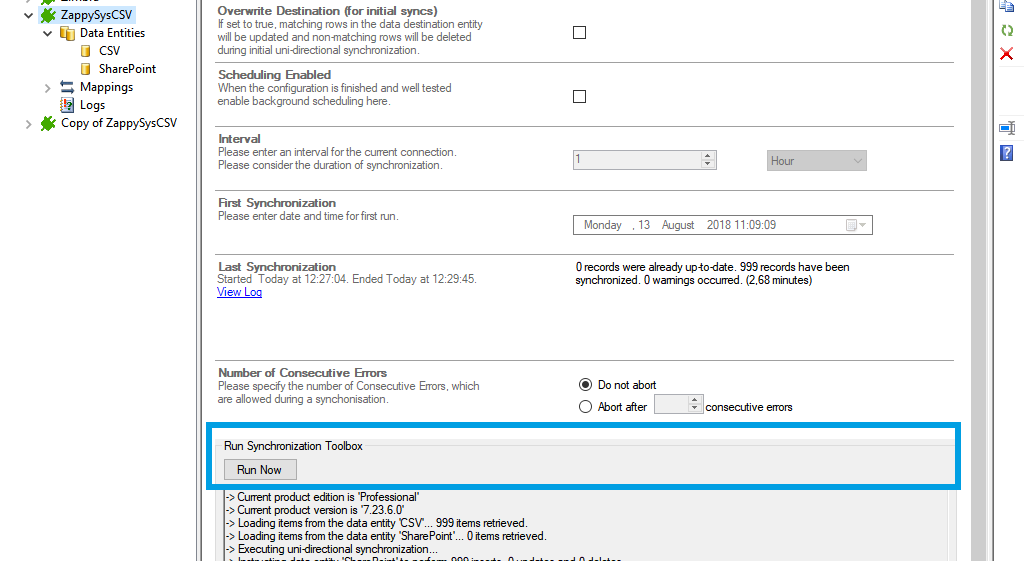Image resolution: width=1024 pixels, height=561 pixels.
Task: Click the red X delete icon
Action: tap(1007, 53)
